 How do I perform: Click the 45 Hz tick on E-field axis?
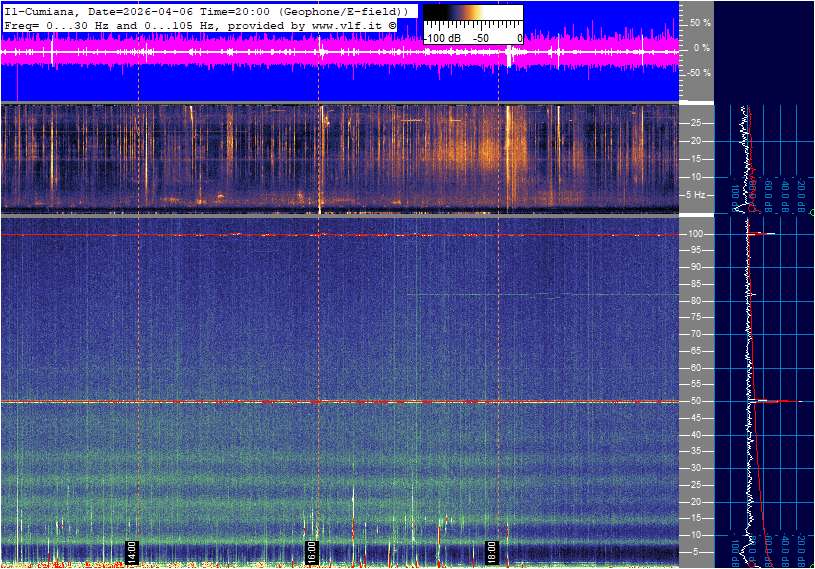pyautogui.click(x=695, y=418)
